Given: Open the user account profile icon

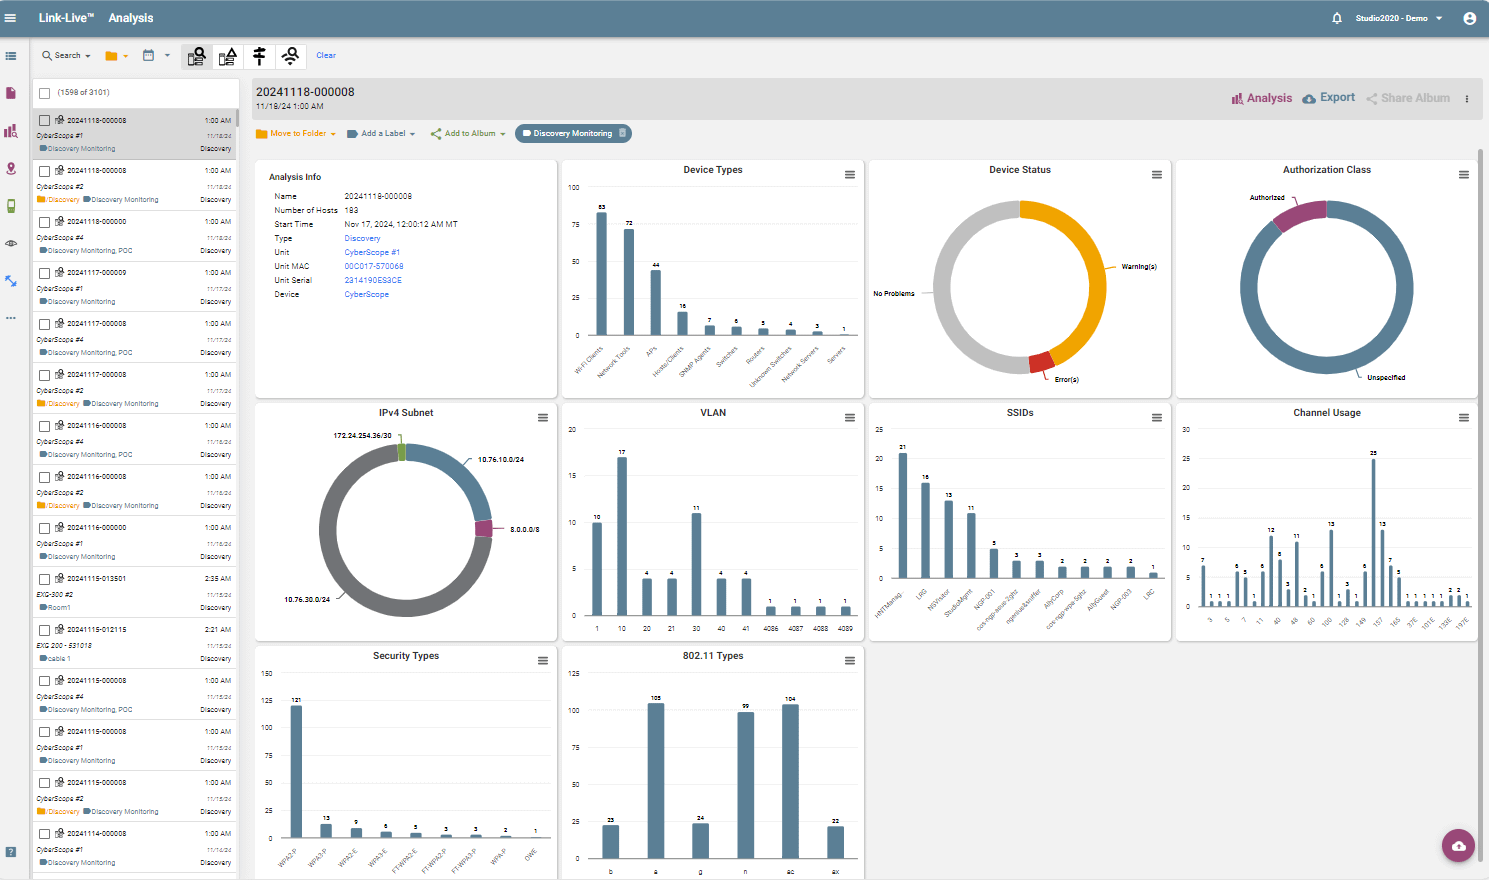Looking at the screenshot, I should tap(1469, 18).
